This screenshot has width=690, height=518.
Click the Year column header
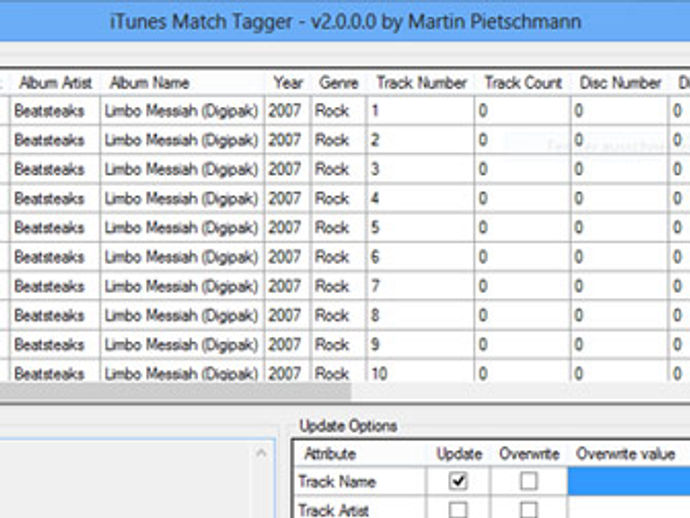(x=288, y=82)
